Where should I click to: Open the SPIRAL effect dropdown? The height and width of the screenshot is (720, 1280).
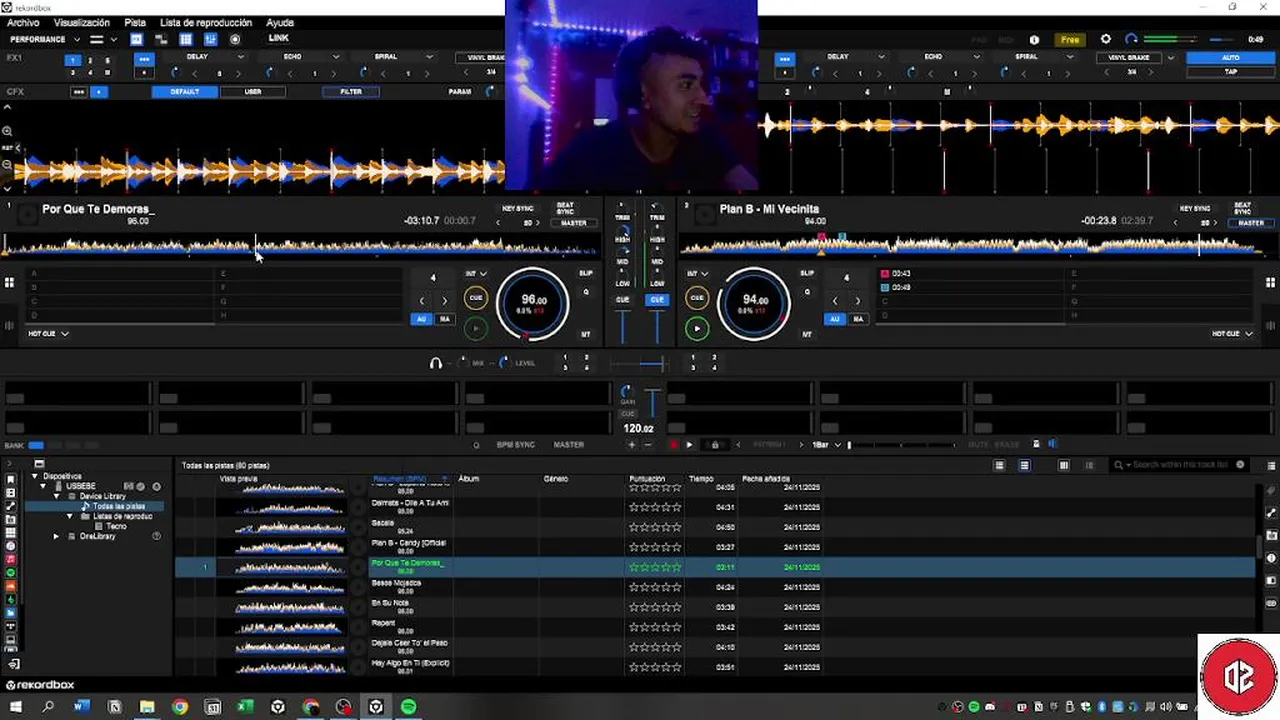click(x=394, y=57)
